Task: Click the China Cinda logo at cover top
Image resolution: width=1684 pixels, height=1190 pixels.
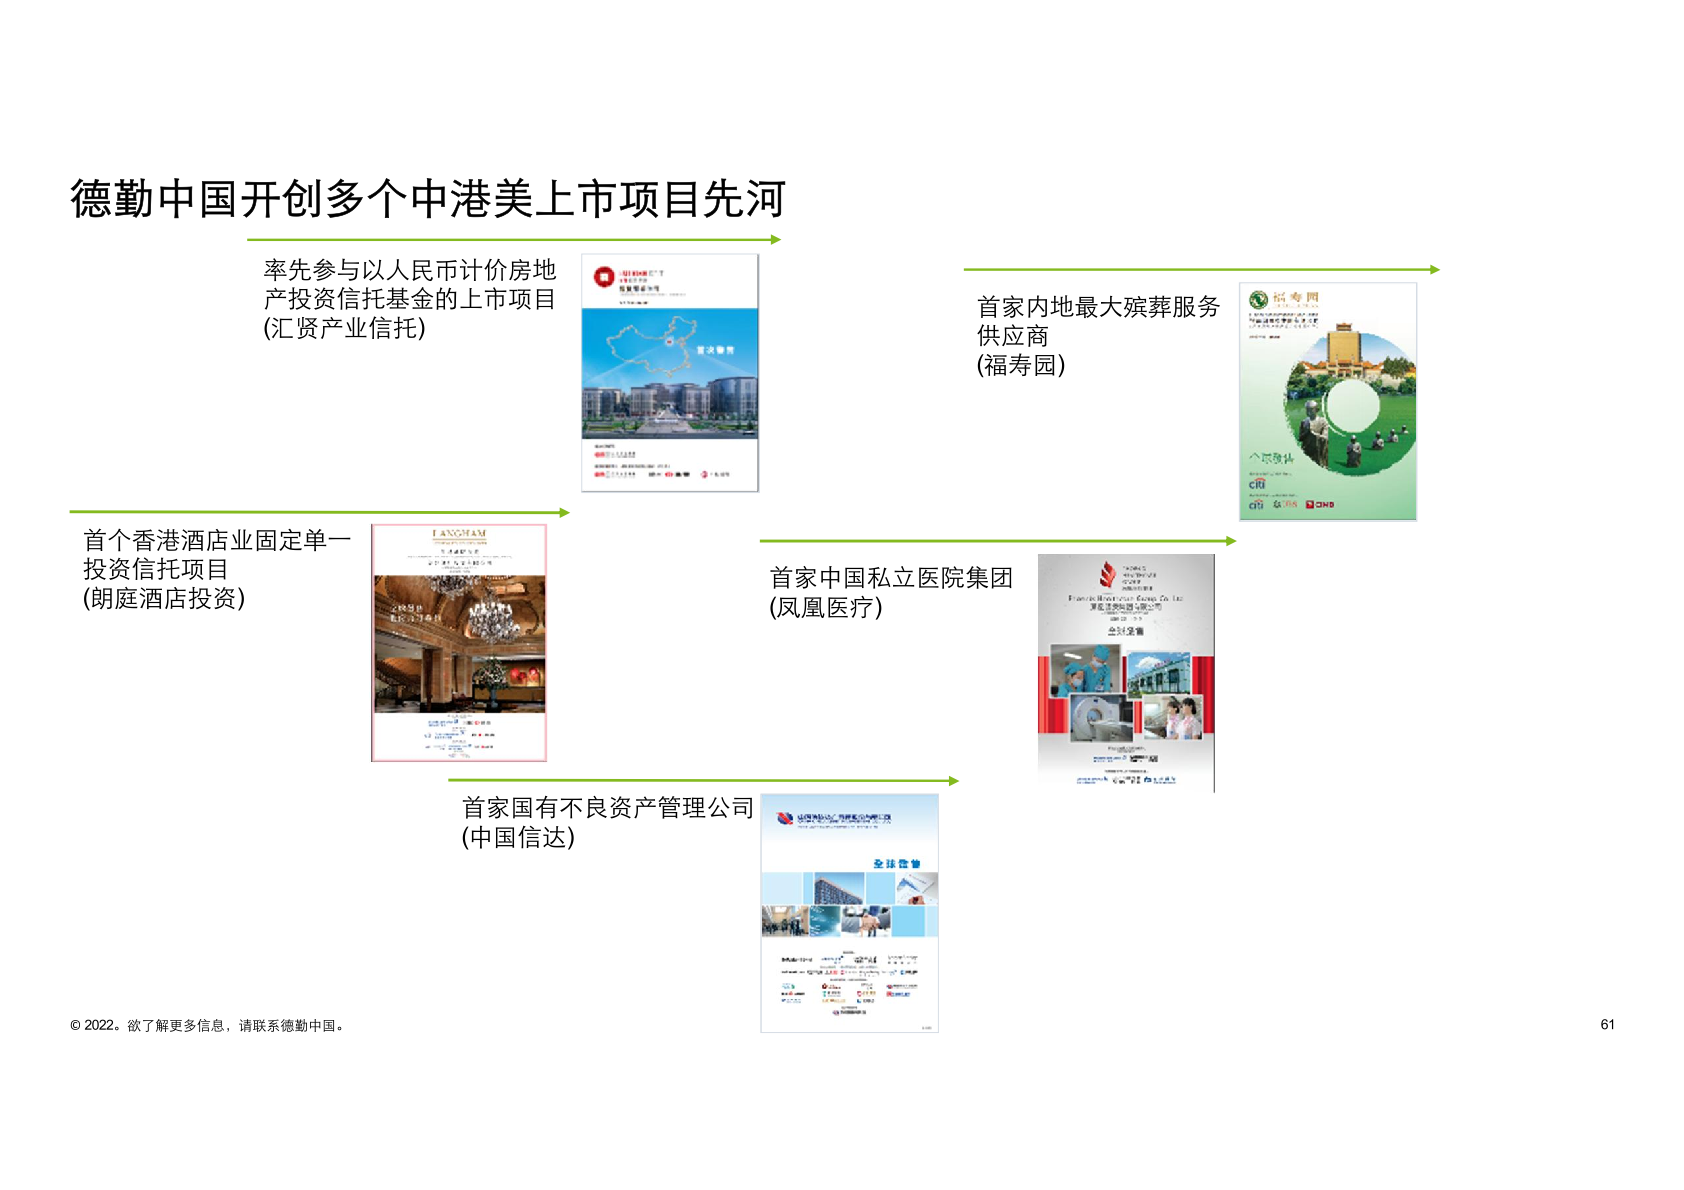Action: tap(786, 818)
